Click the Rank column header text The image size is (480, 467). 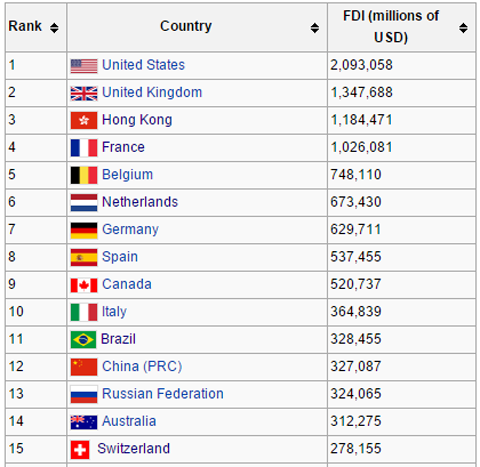[25, 26]
